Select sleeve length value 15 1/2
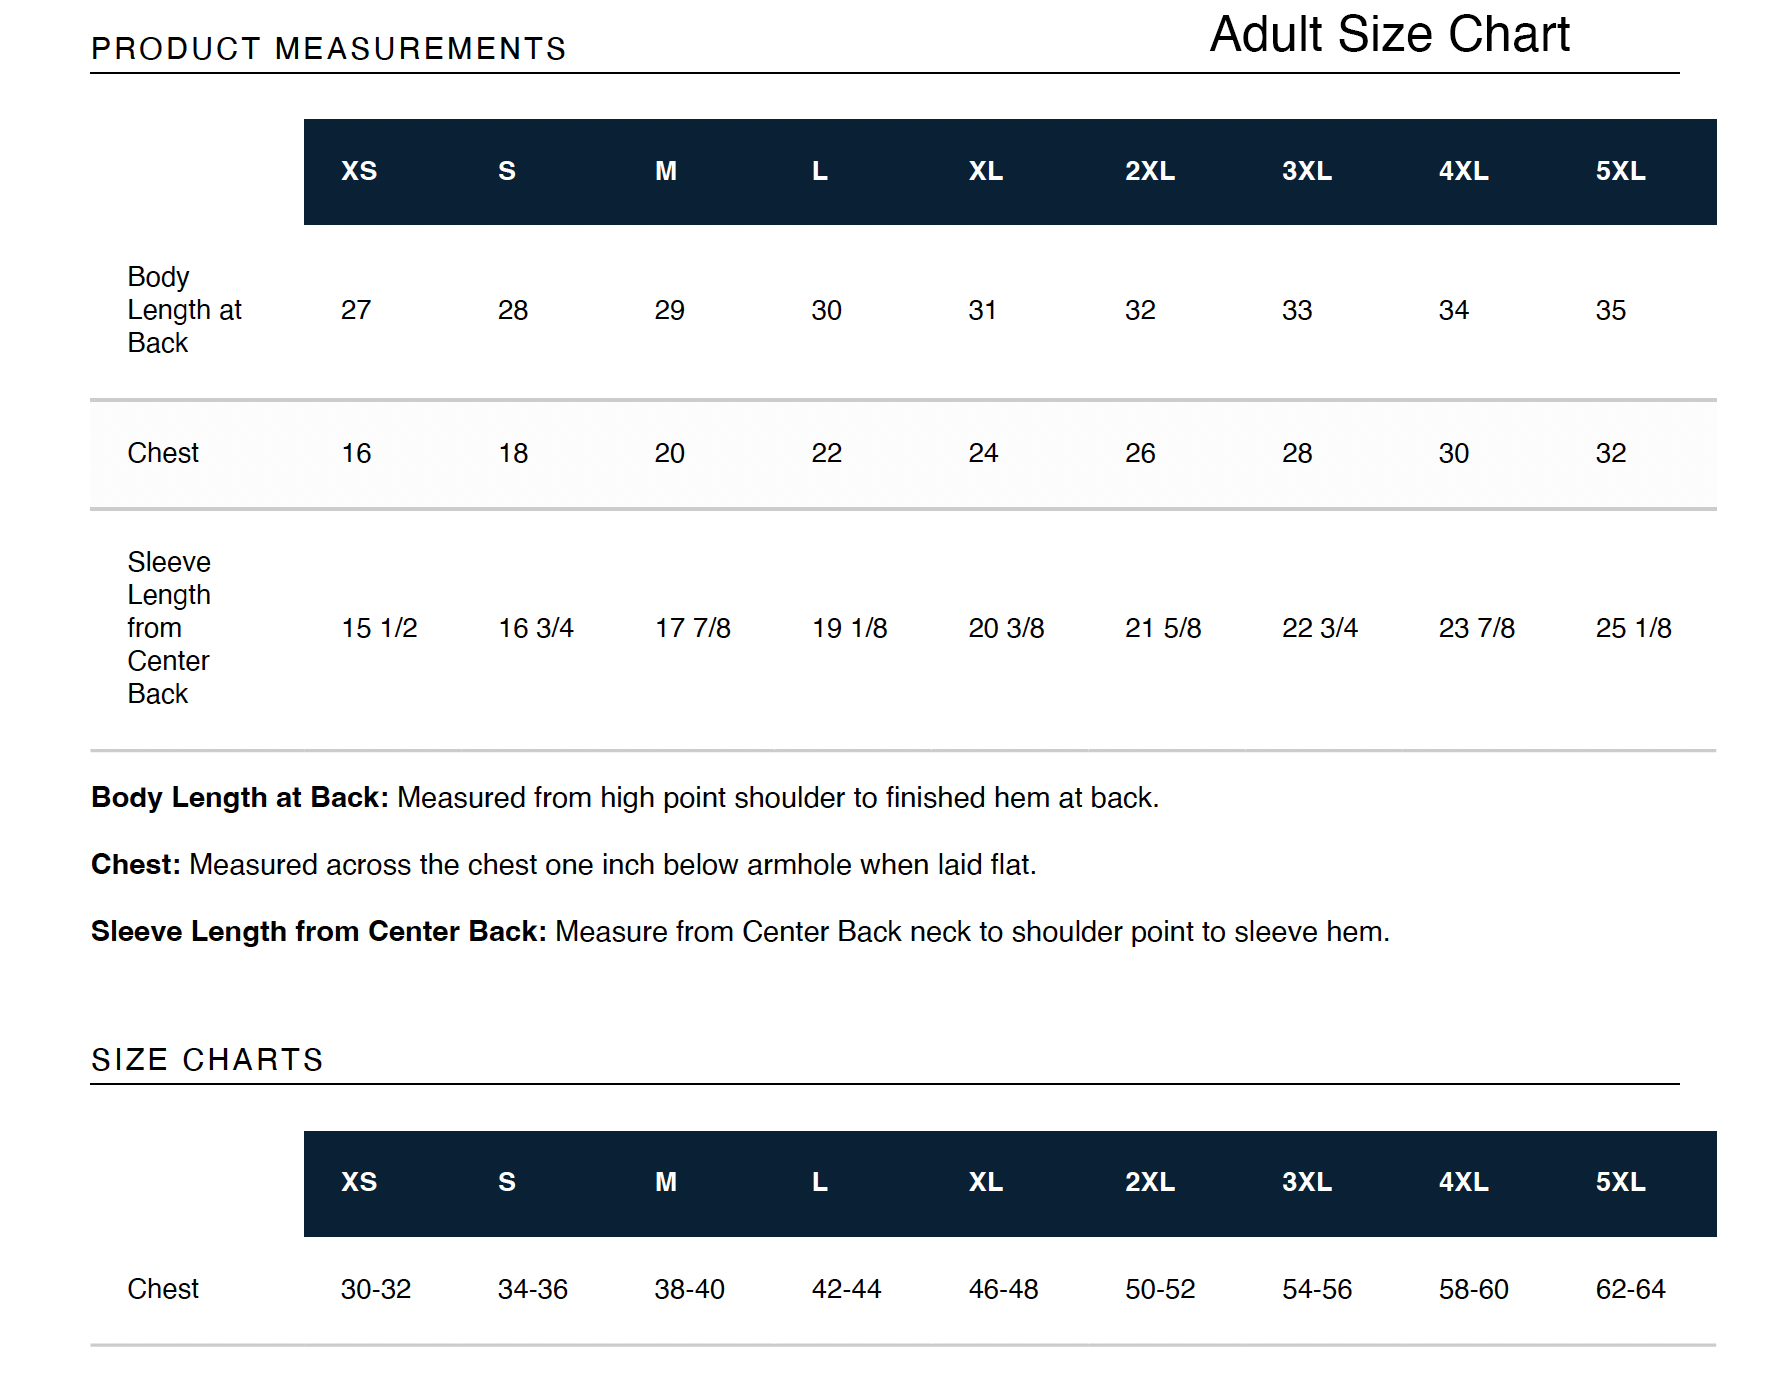Viewport: 1768px width, 1388px height. pyautogui.click(x=379, y=628)
